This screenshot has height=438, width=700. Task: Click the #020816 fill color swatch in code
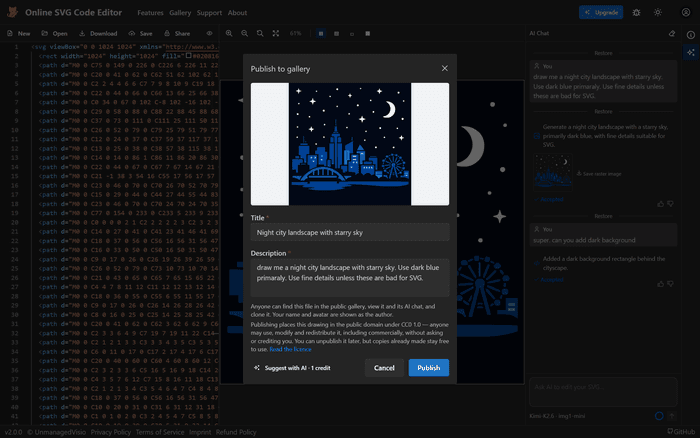189,56
